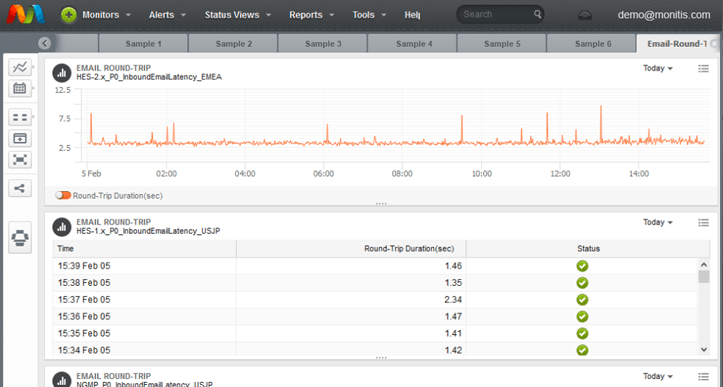The image size is (723, 387).
Task: Click the printer icon in sidebar
Action: coord(20,238)
